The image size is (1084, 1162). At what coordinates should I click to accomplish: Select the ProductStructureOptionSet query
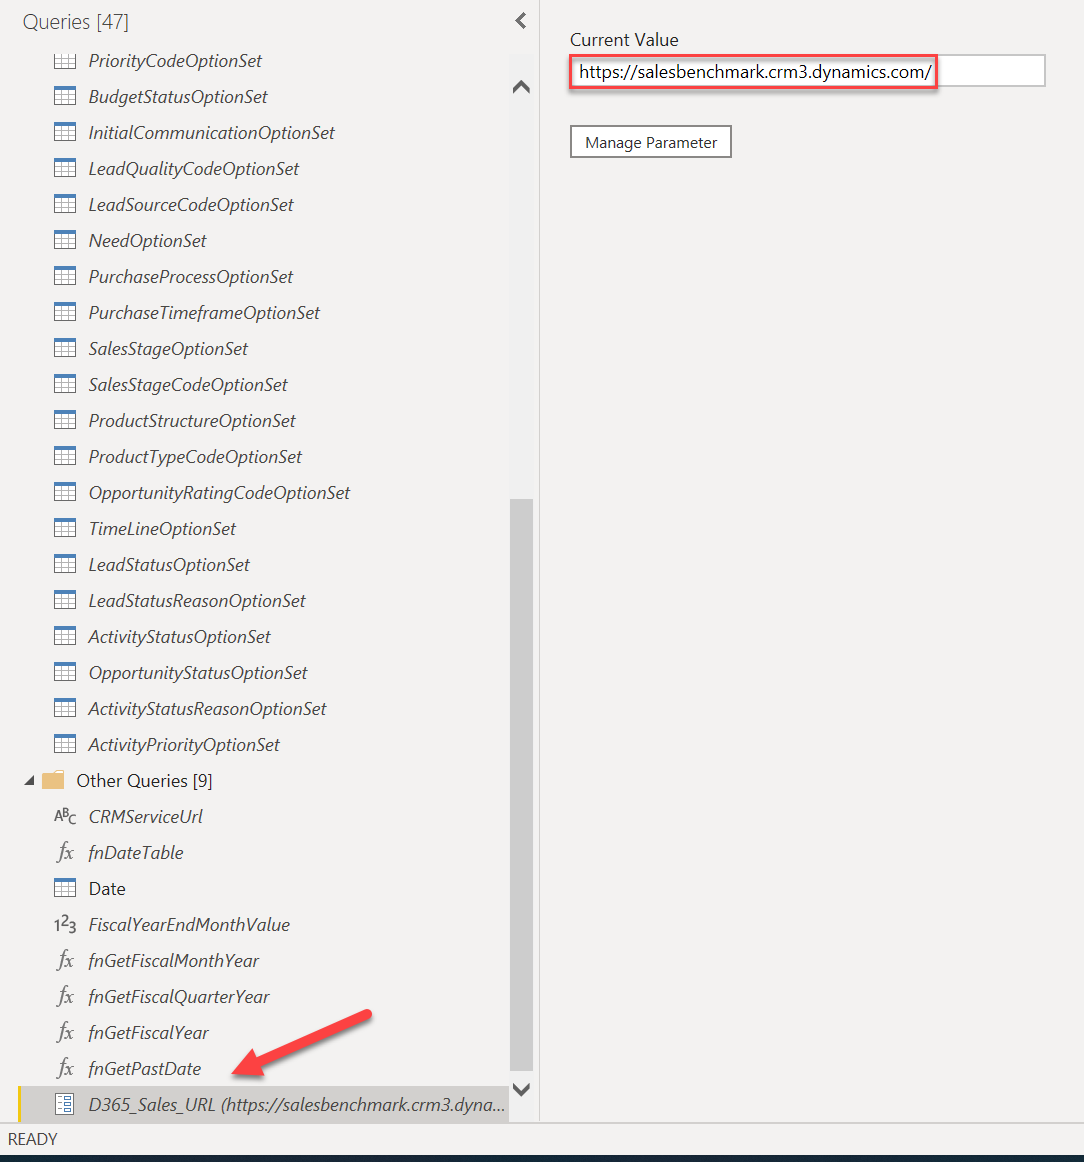192,421
